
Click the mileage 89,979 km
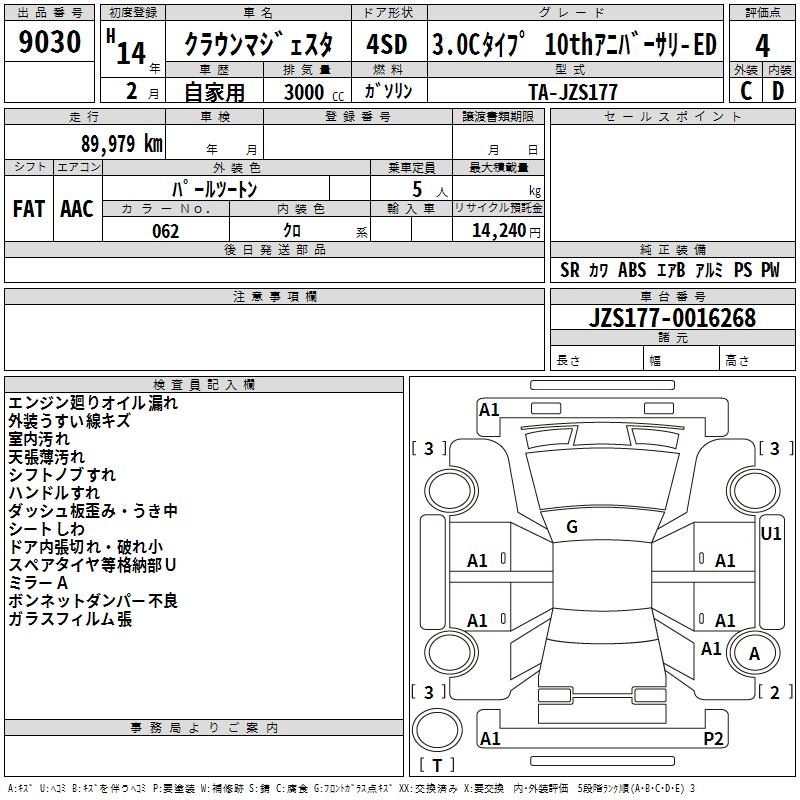pyautogui.click(x=122, y=143)
